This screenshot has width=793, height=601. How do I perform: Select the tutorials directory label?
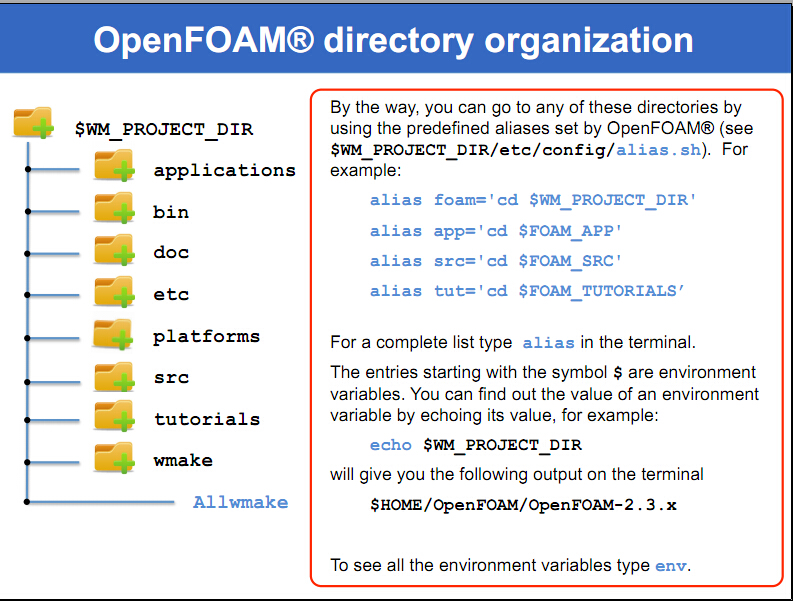pos(206,419)
